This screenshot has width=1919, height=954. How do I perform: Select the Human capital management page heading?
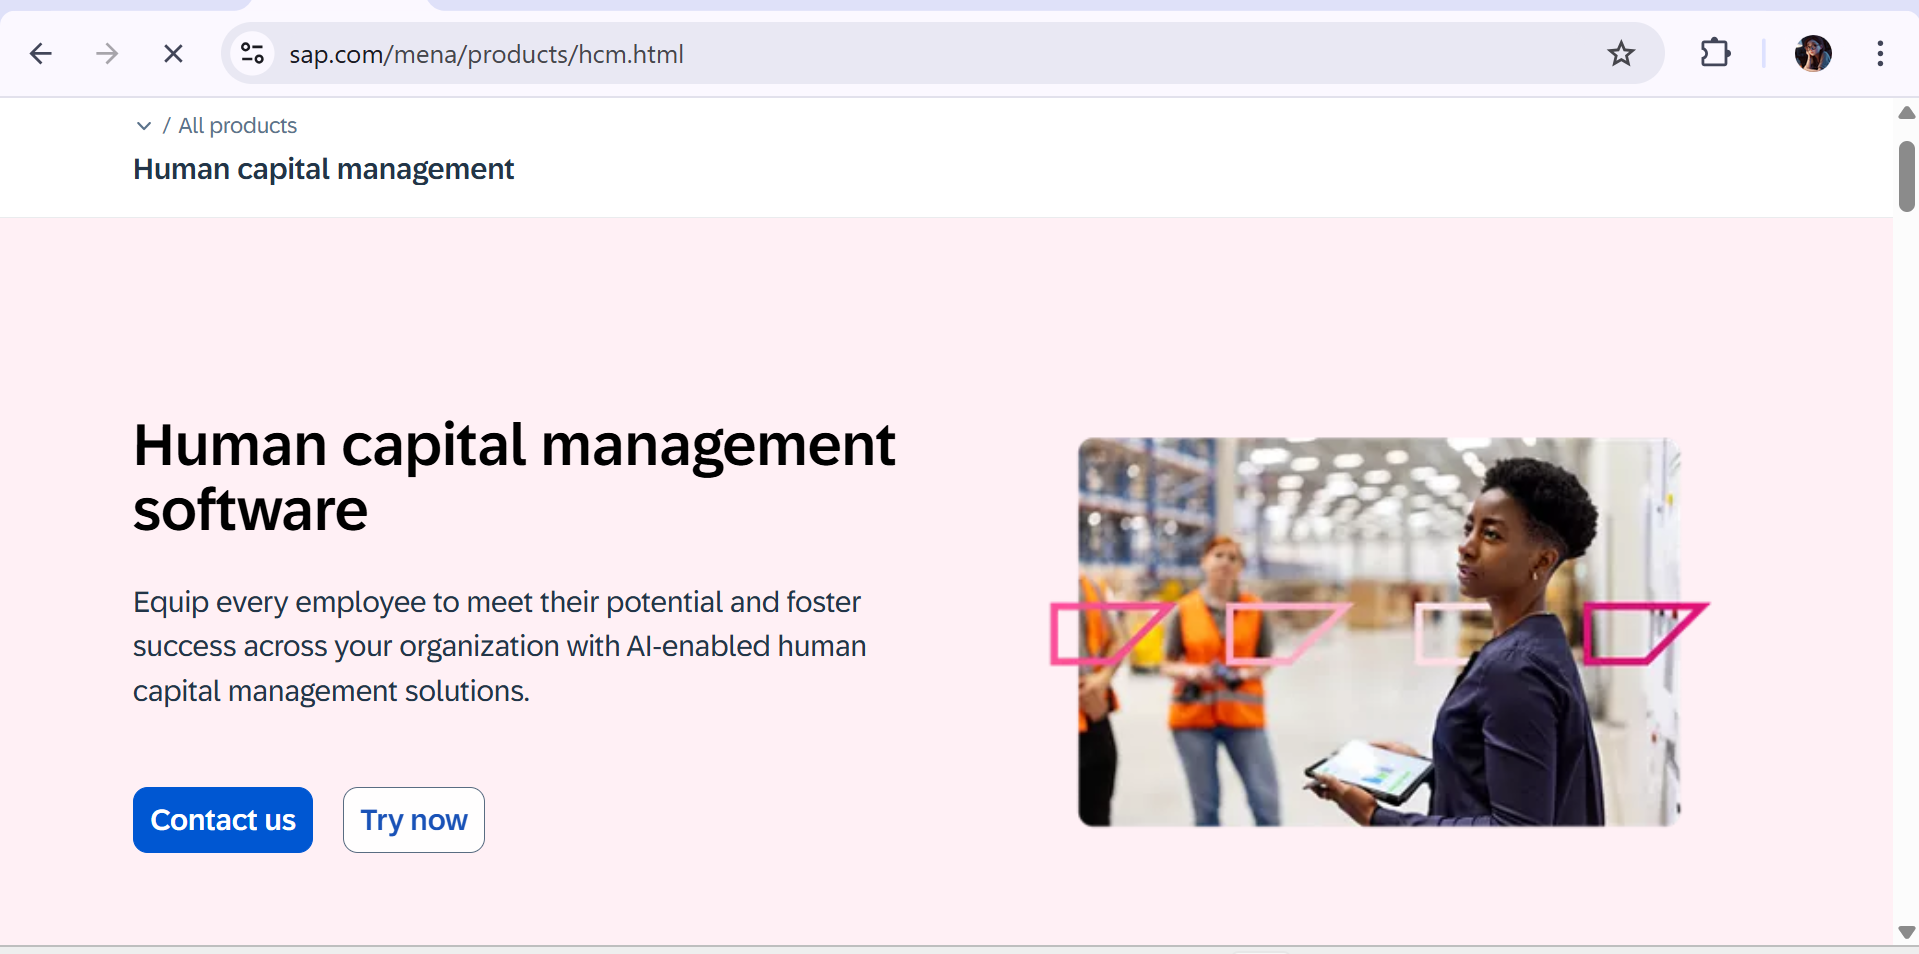[x=322, y=169]
